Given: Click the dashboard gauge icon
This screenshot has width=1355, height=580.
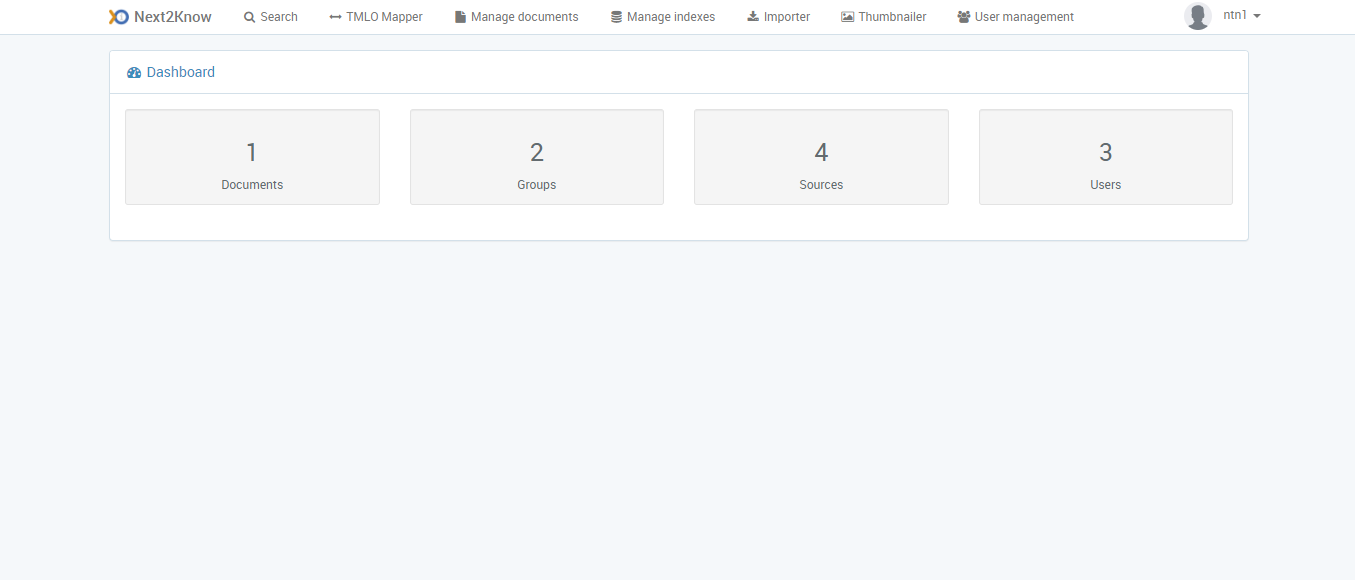Looking at the screenshot, I should coord(134,73).
